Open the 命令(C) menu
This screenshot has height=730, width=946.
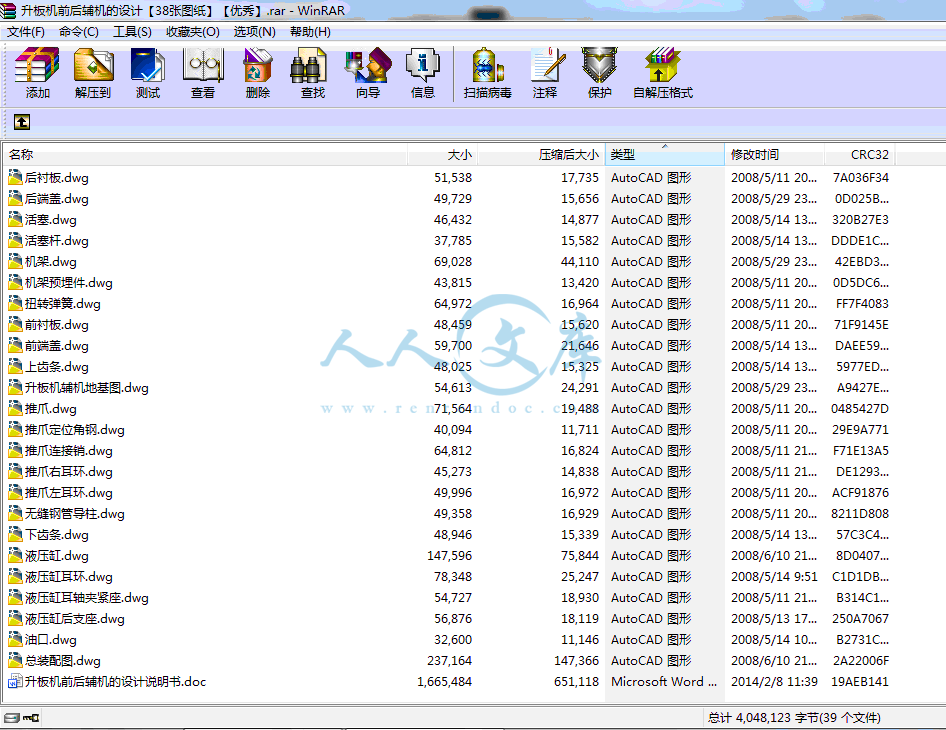[x=79, y=31]
